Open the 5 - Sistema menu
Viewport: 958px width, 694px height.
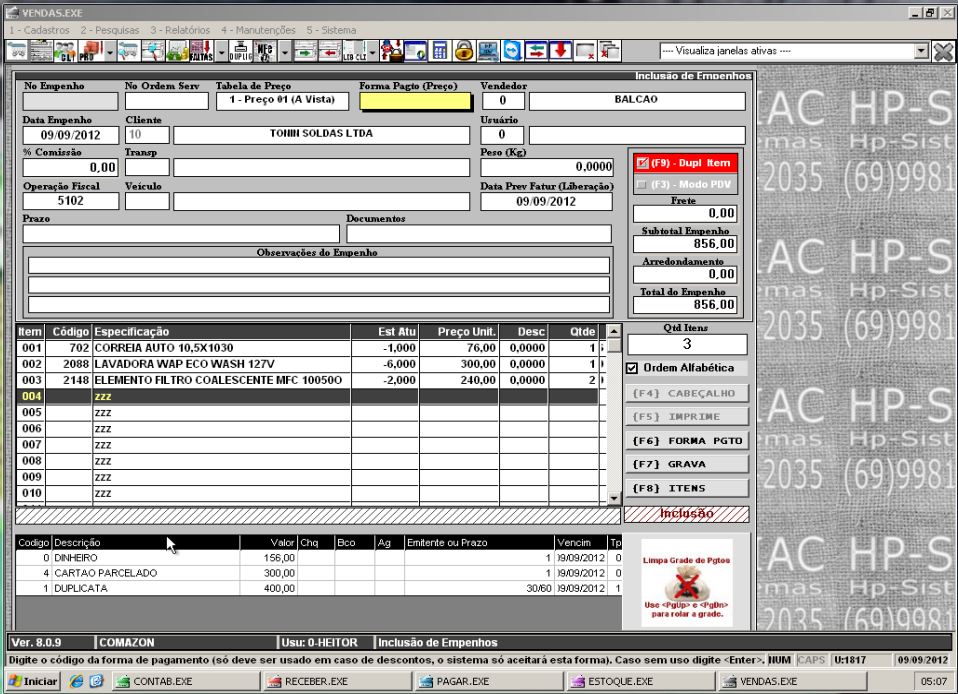tap(331, 30)
